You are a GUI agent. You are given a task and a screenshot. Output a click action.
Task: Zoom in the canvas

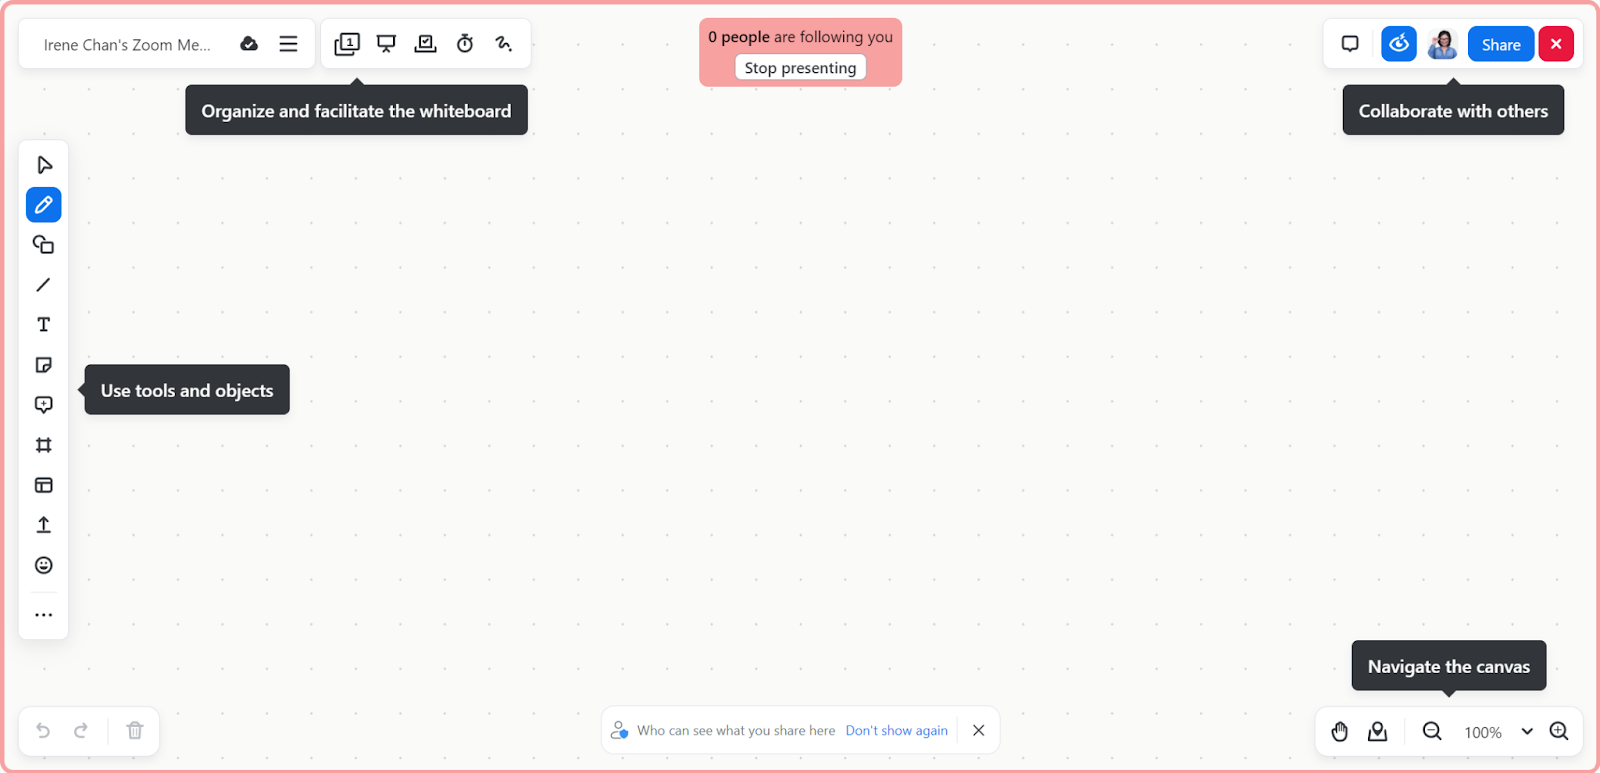click(x=1559, y=732)
